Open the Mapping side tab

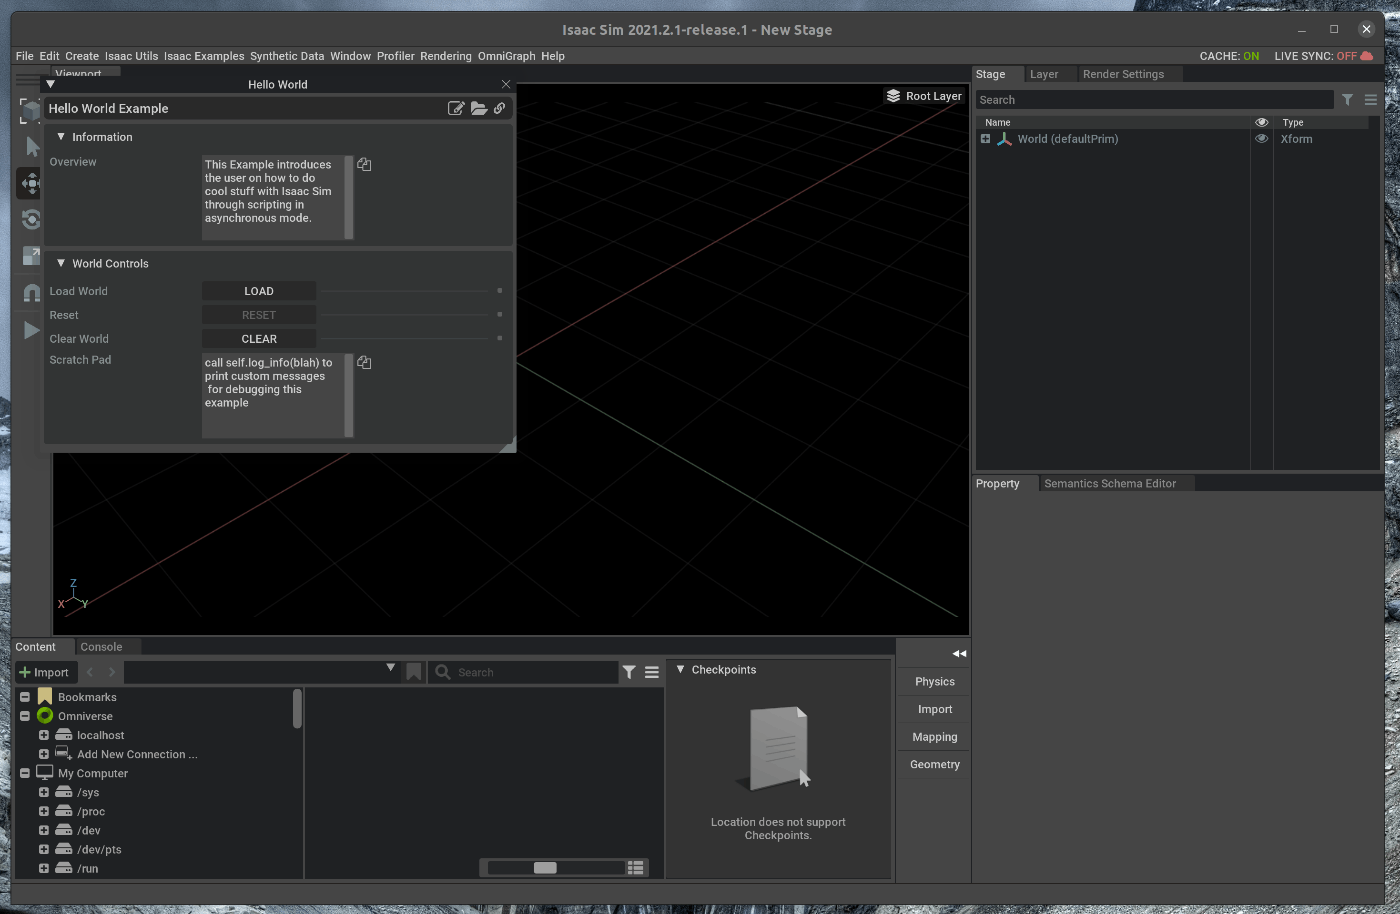click(x=935, y=737)
